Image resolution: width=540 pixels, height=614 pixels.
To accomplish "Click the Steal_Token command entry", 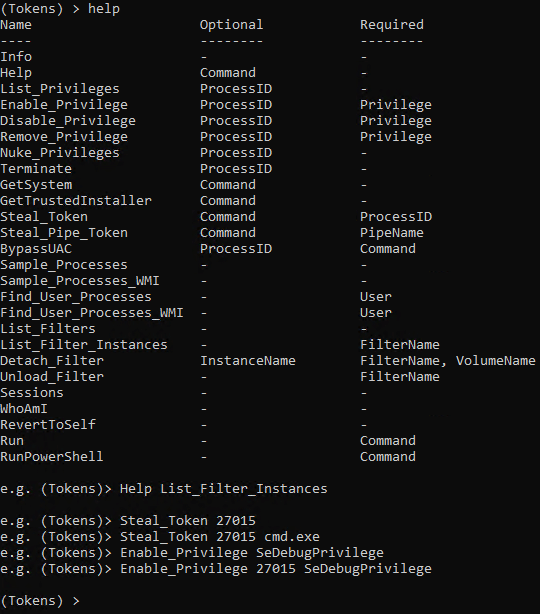I will point(44,217).
